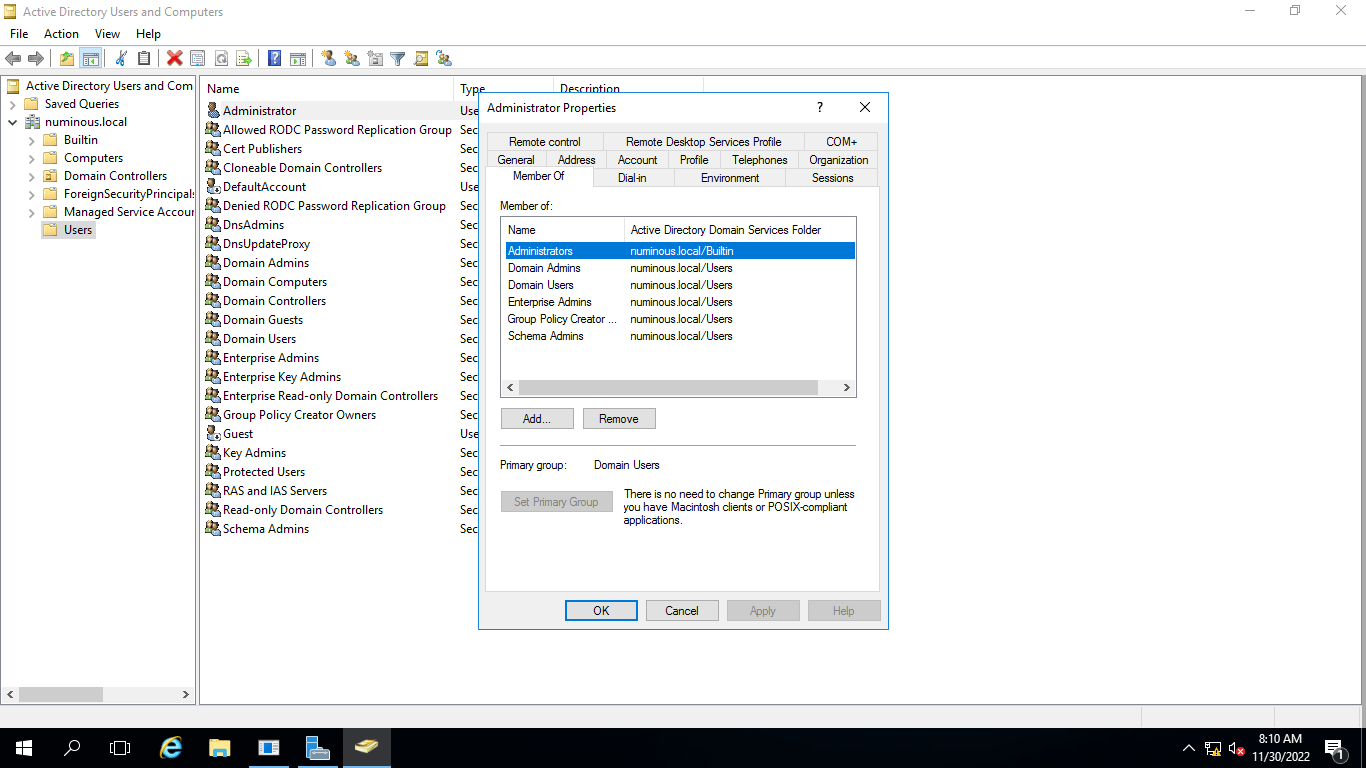Expand the Domain Controllers tree node
The image size is (1366, 768).
click(31, 176)
